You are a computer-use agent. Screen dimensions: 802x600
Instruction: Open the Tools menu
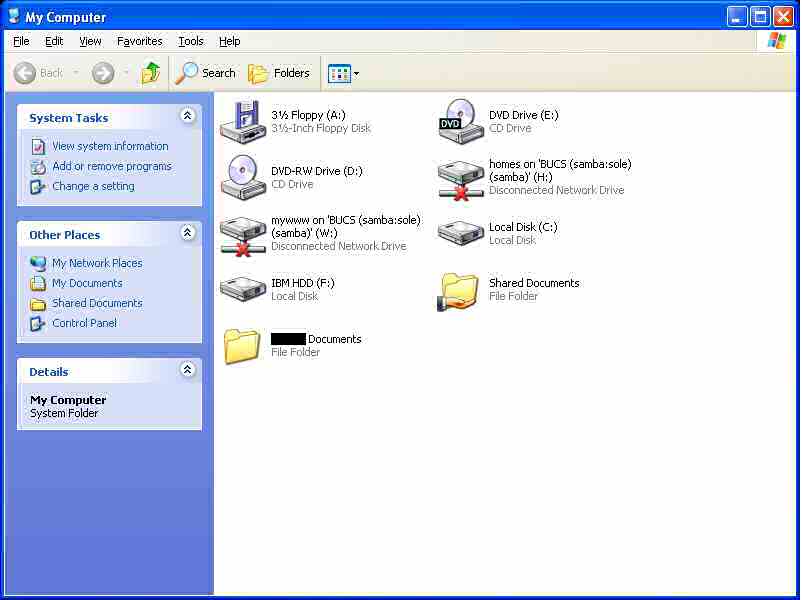191,41
